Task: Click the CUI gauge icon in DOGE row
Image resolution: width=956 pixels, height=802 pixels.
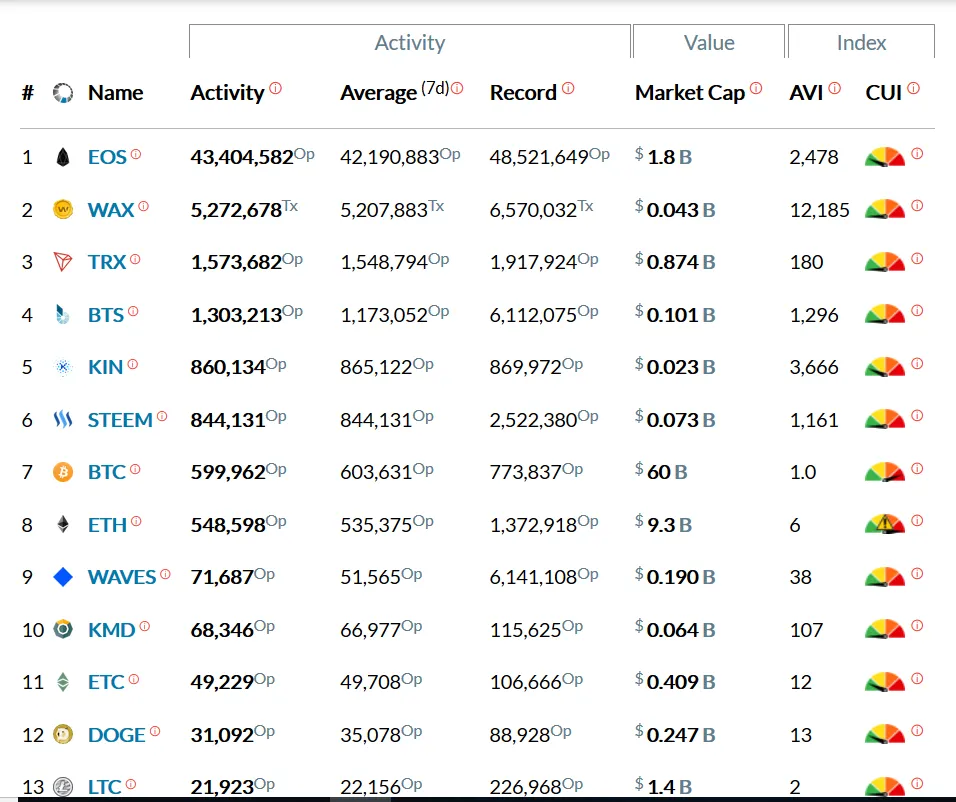Action: [x=885, y=734]
